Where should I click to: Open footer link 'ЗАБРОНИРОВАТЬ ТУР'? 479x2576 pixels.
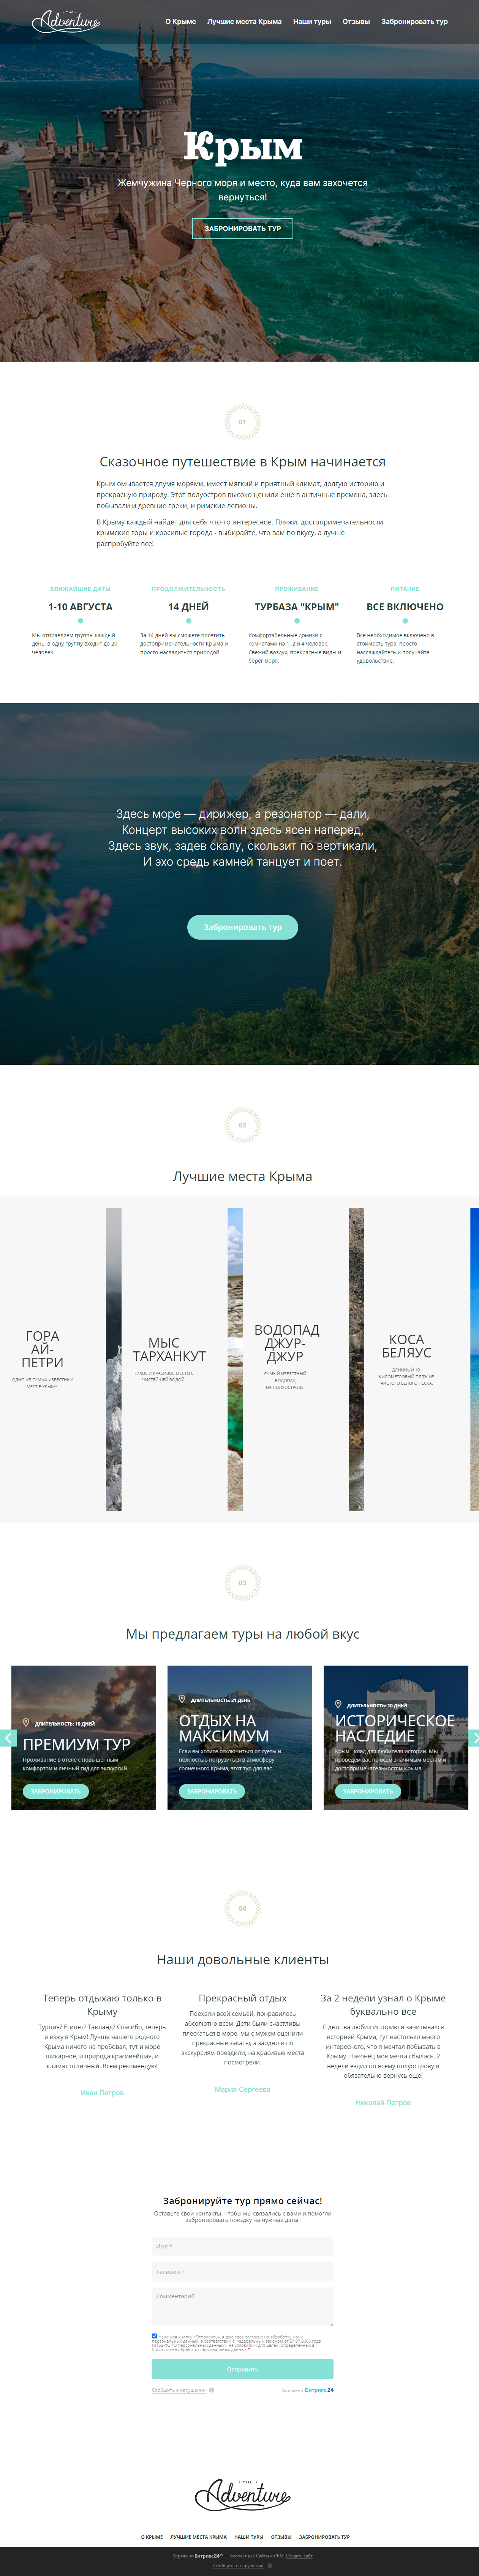click(324, 2537)
